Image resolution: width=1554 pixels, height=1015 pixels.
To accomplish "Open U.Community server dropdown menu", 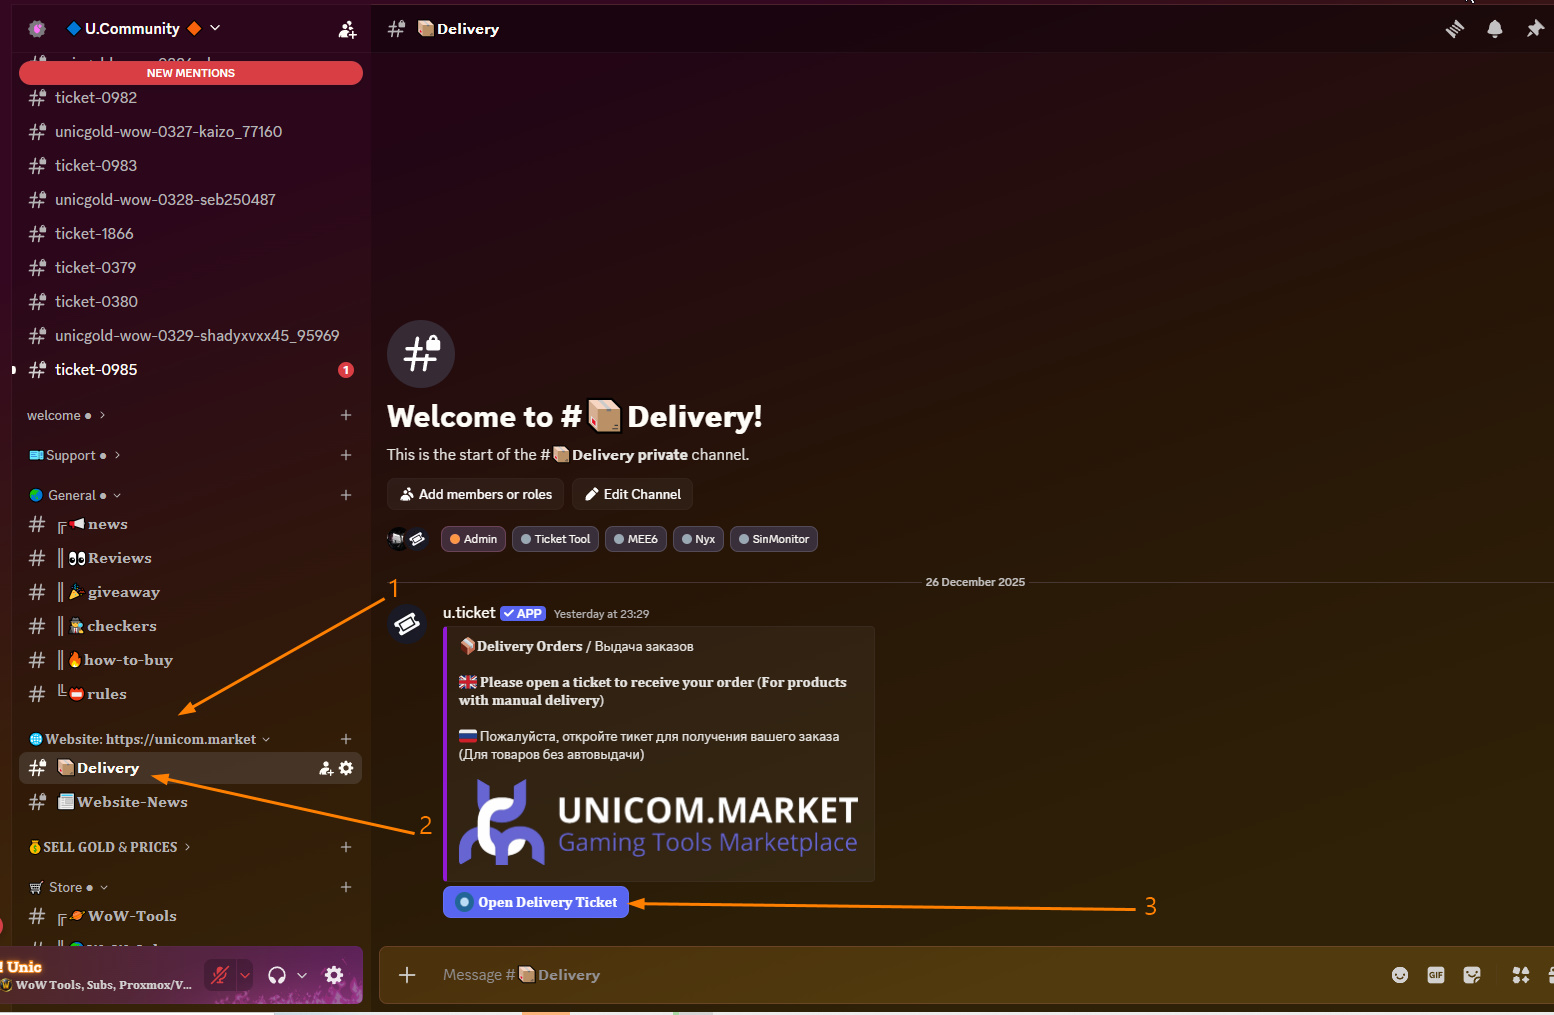I will 143,29.
